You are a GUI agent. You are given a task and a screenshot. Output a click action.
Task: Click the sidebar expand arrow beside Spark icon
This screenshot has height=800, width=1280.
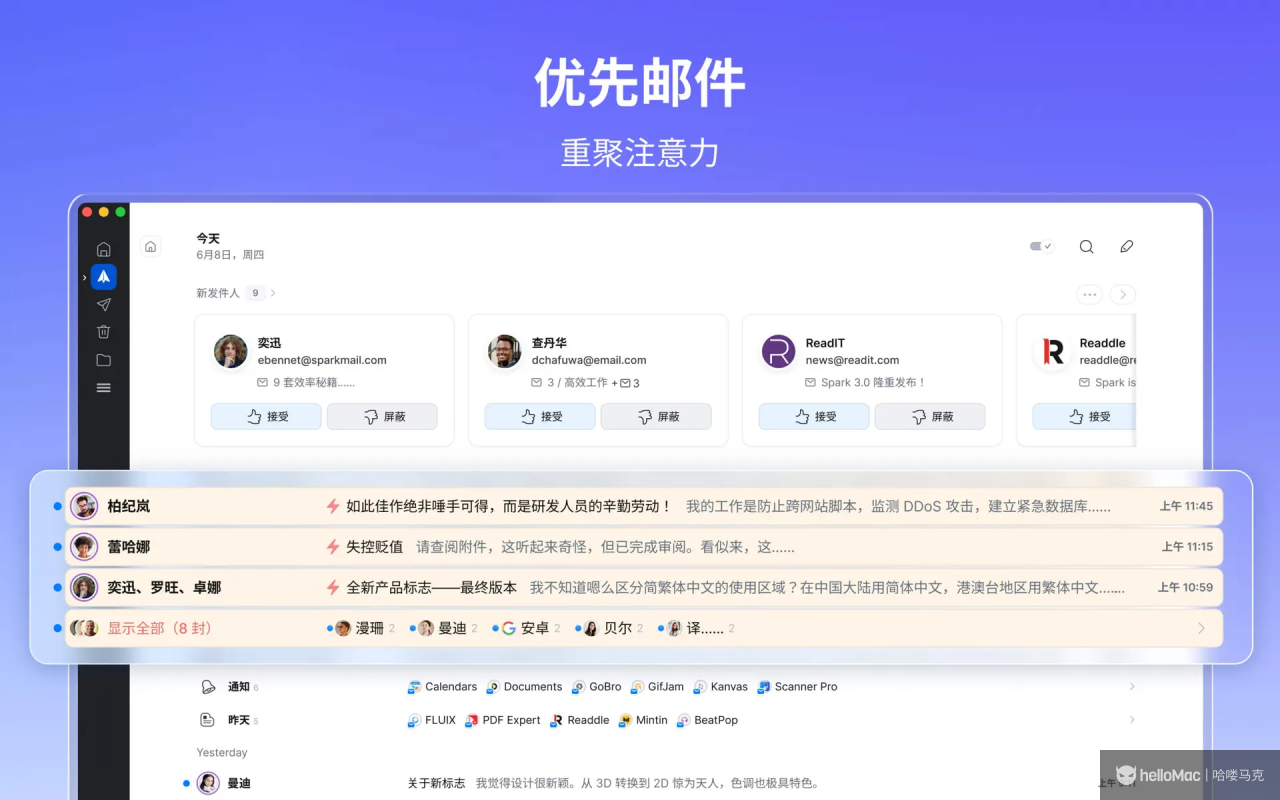[x=84, y=278]
